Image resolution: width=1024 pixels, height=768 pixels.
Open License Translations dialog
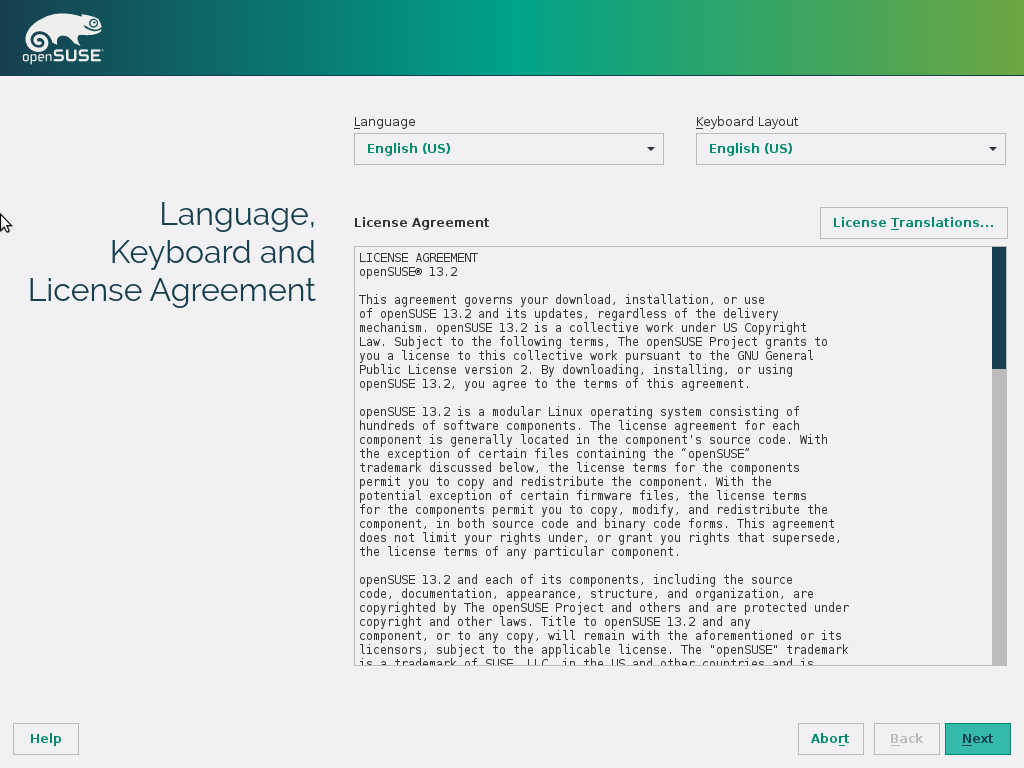pyautogui.click(x=914, y=223)
